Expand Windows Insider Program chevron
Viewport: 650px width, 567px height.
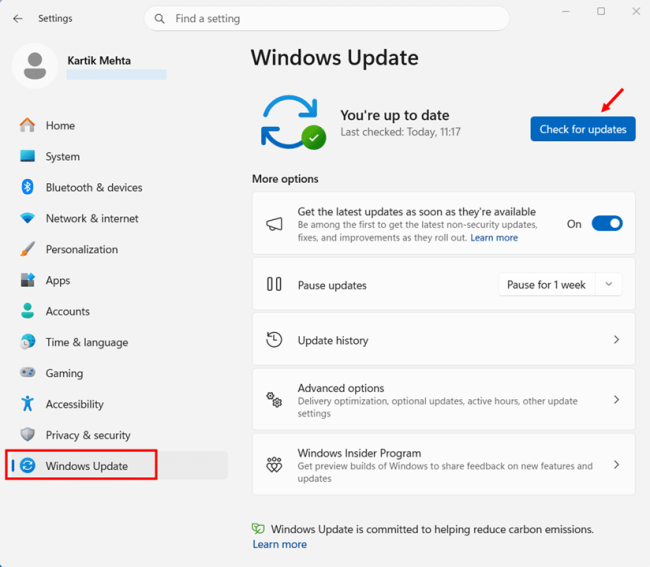616,465
